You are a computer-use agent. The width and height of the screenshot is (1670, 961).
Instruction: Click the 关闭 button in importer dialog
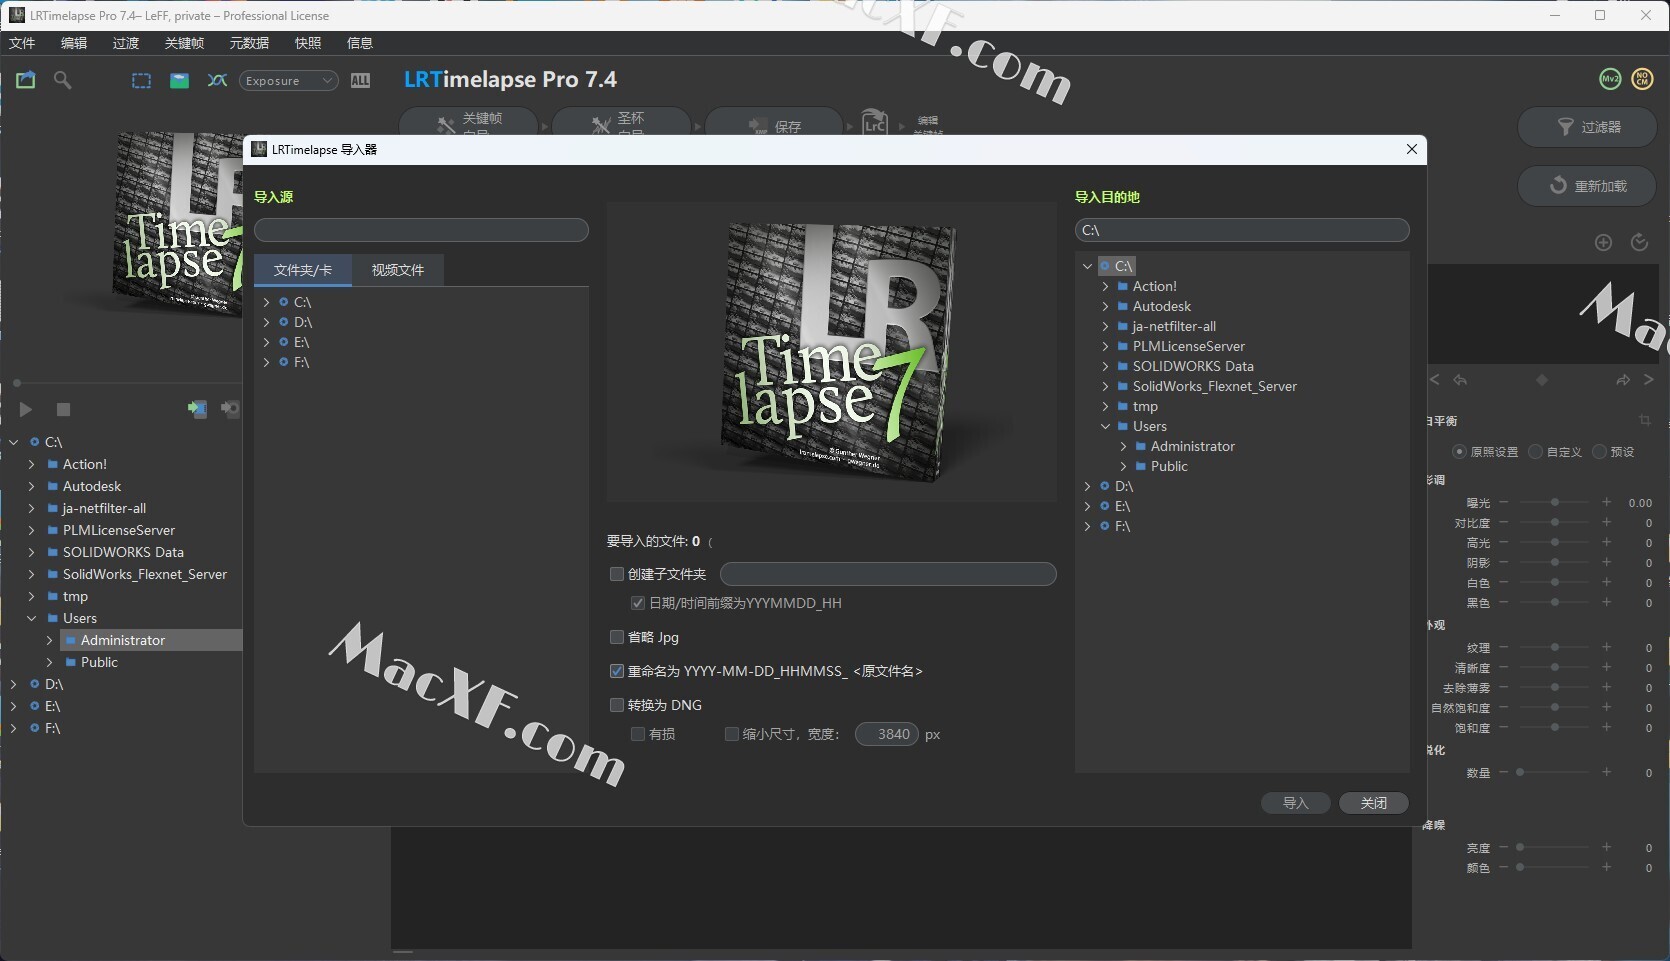[1373, 803]
